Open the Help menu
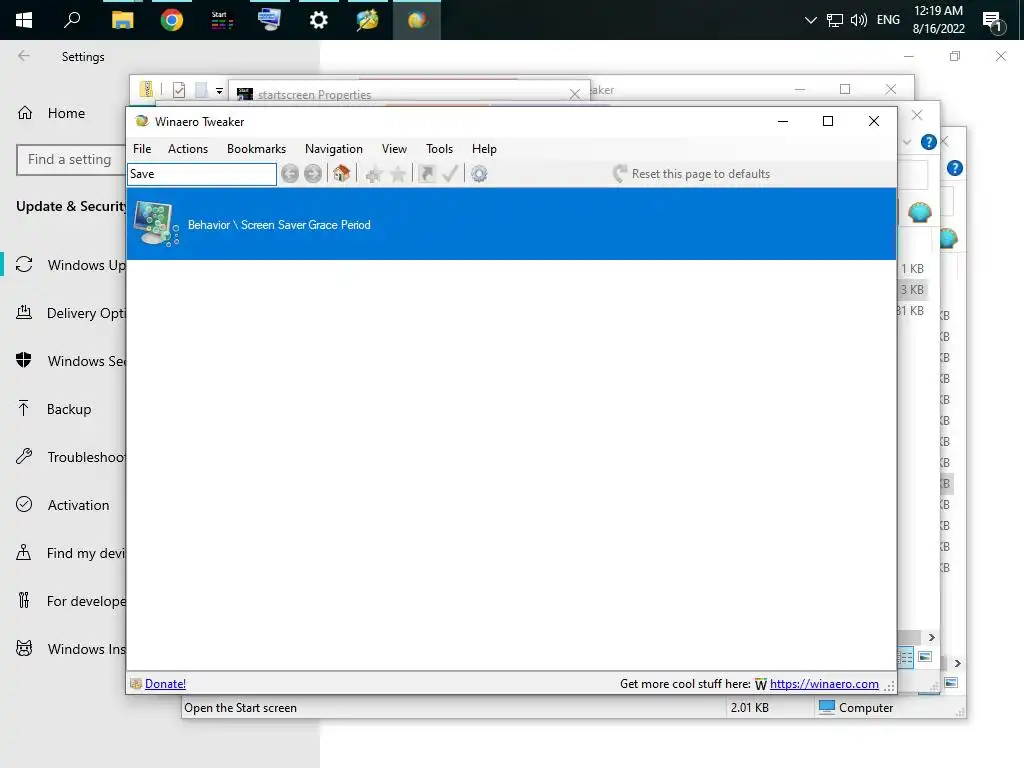Viewport: 1024px width, 768px height. tap(484, 149)
